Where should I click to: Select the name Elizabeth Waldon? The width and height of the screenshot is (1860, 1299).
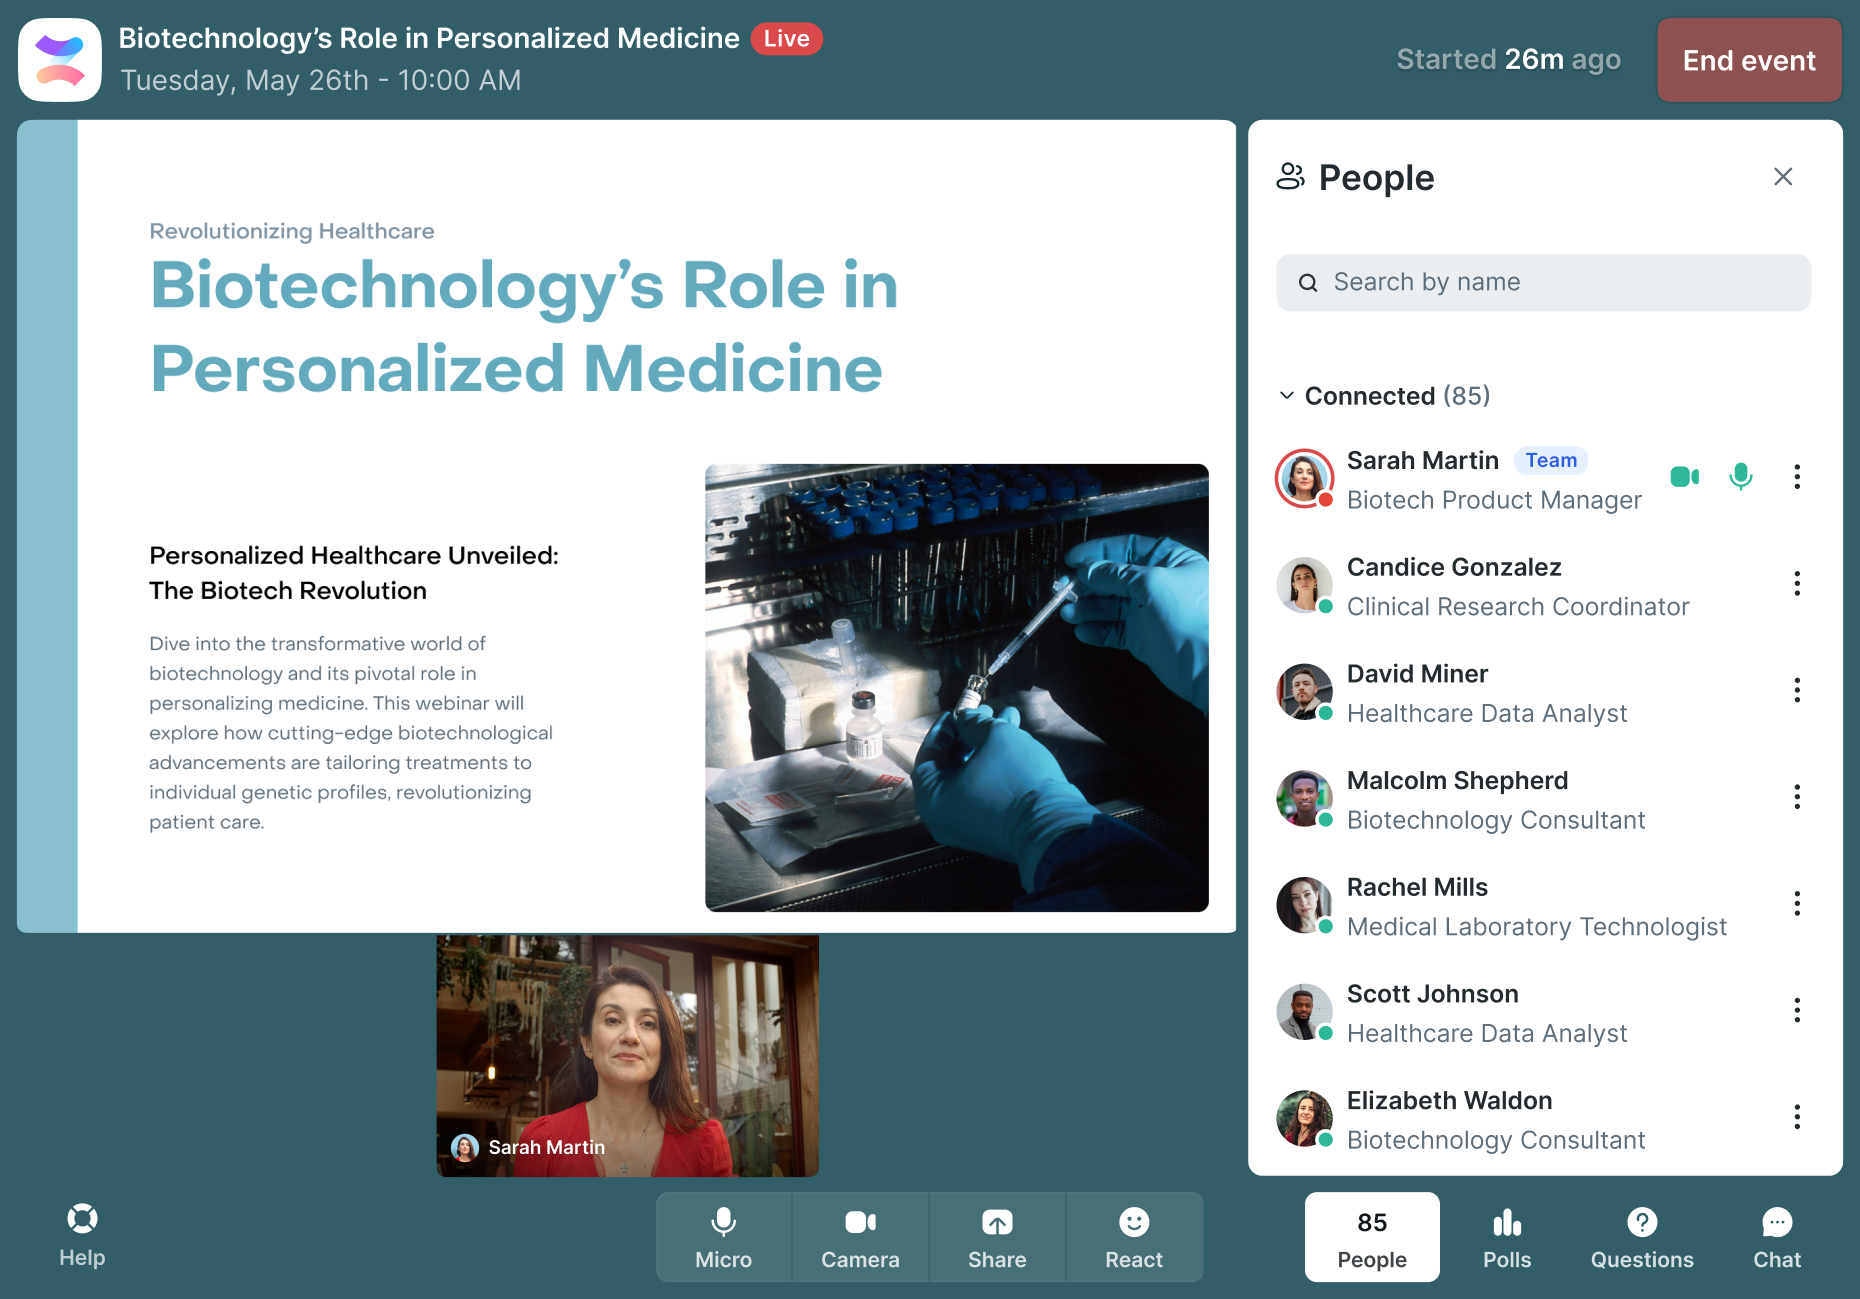[1449, 1100]
